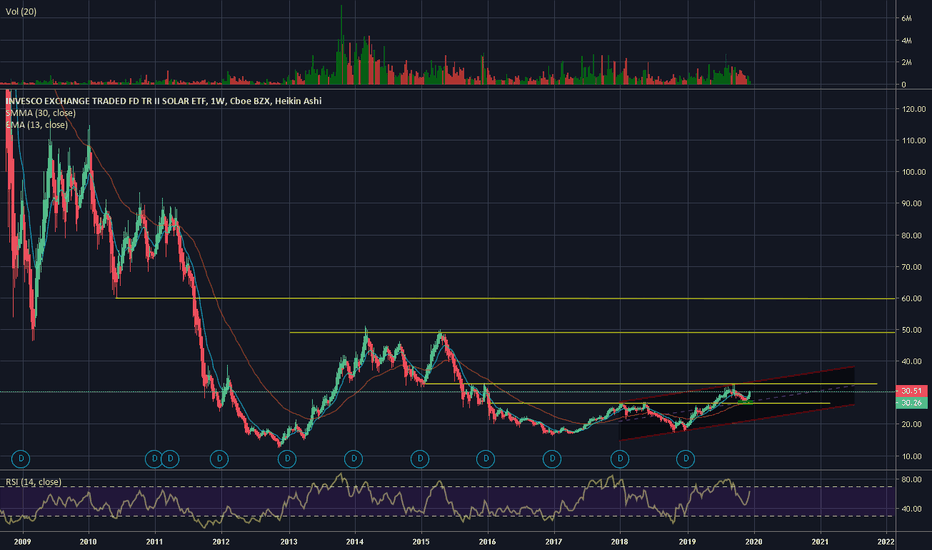Click the 4M volume axis label
The width and height of the screenshot is (932, 550).
pyautogui.click(x=906, y=40)
